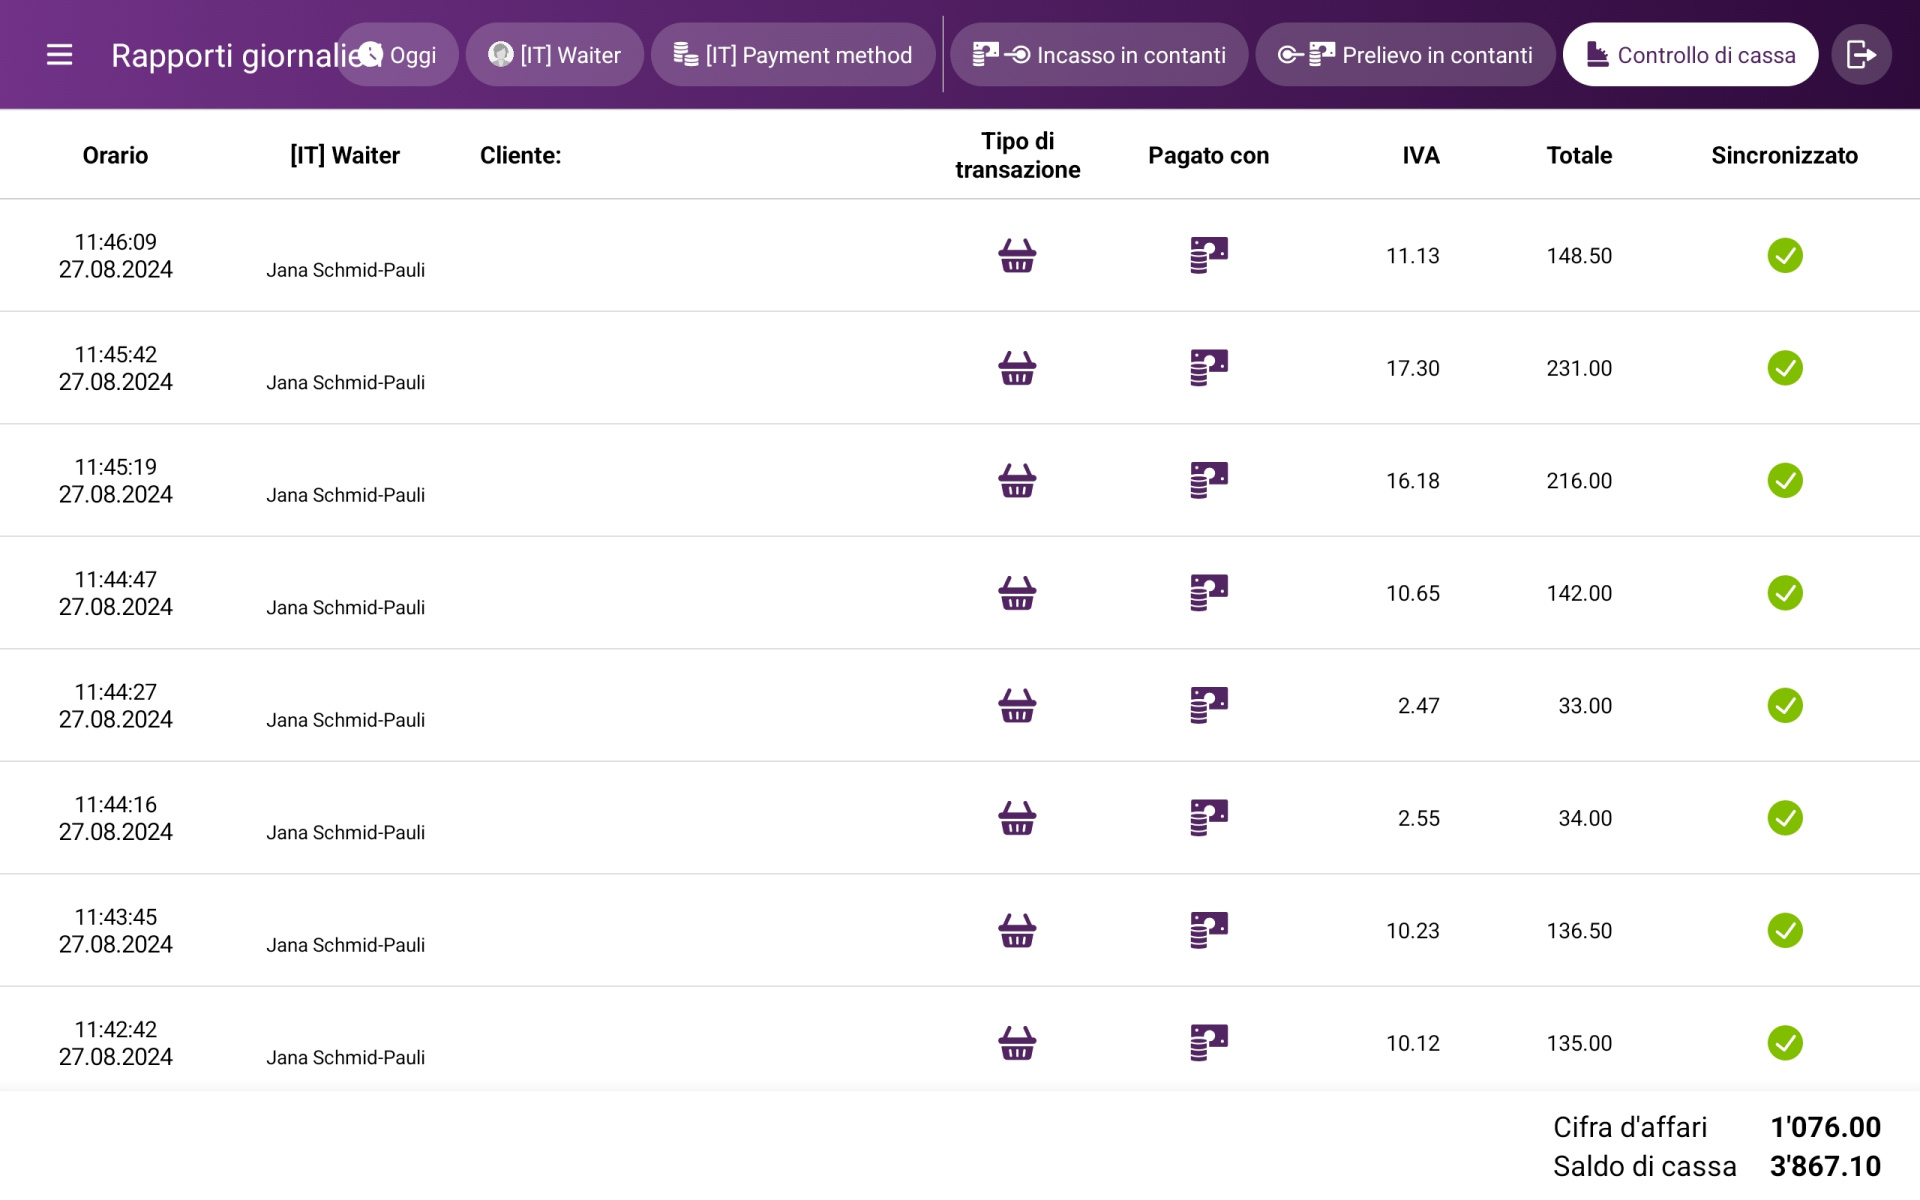Click the Pagato con column header
Viewport: 1920px width, 1200px height.
(x=1208, y=155)
